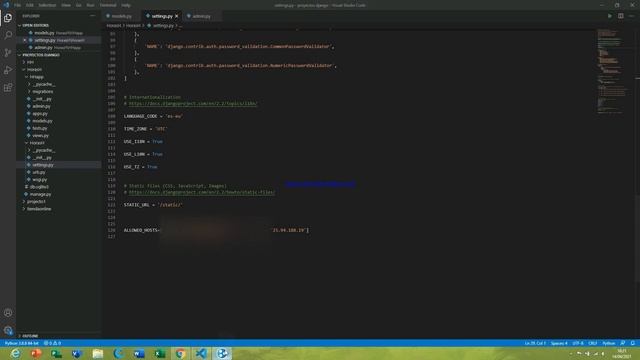Show errors and warnings count in status bar
The height and width of the screenshot is (360, 640).
coord(52,343)
